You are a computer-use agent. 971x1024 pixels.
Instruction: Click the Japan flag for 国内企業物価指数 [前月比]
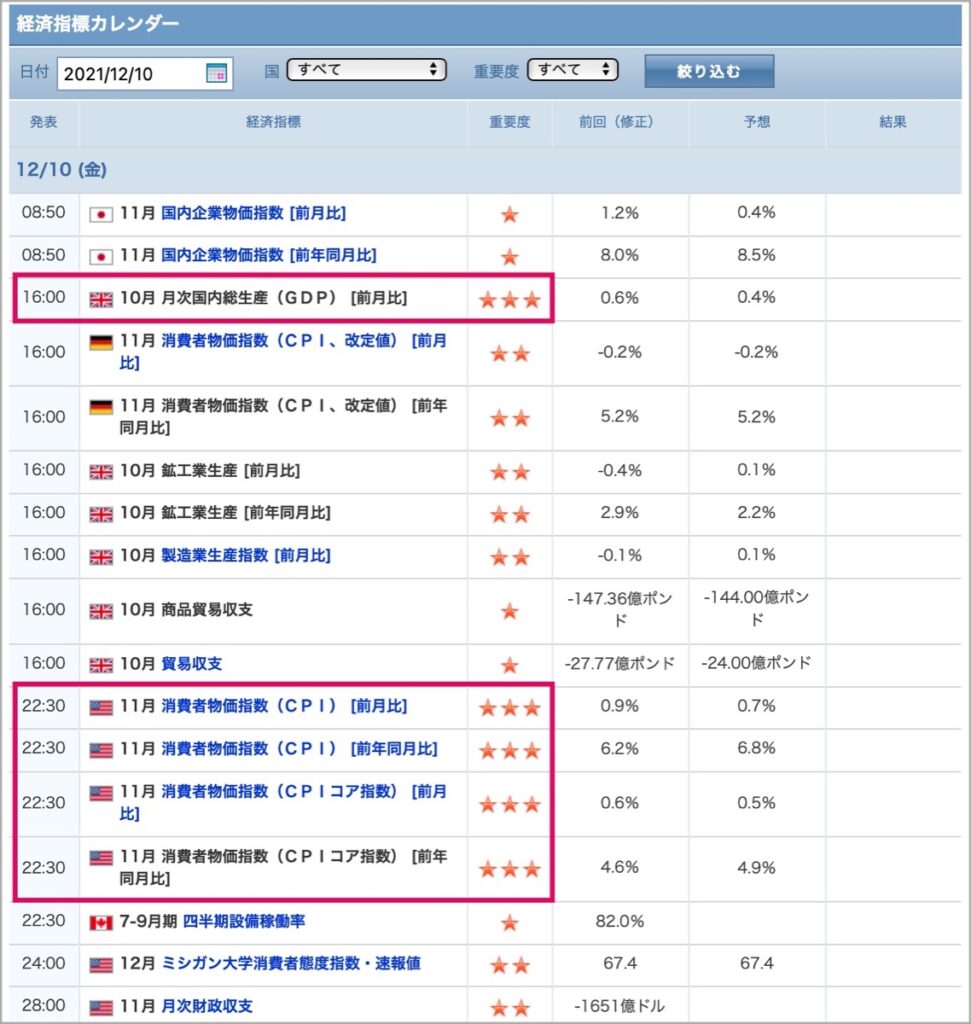click(101, 214)
